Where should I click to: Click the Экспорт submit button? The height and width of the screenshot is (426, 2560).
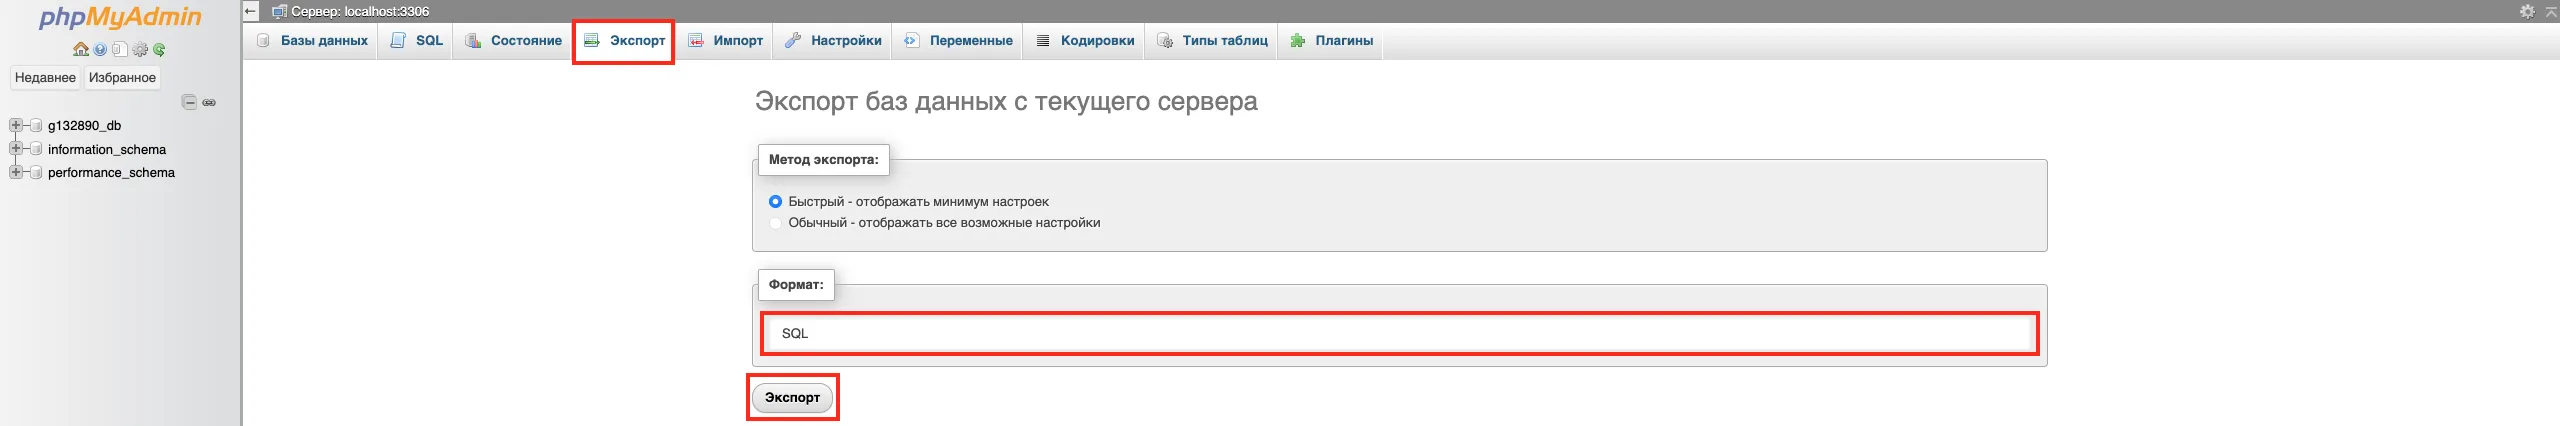[792, 397]
